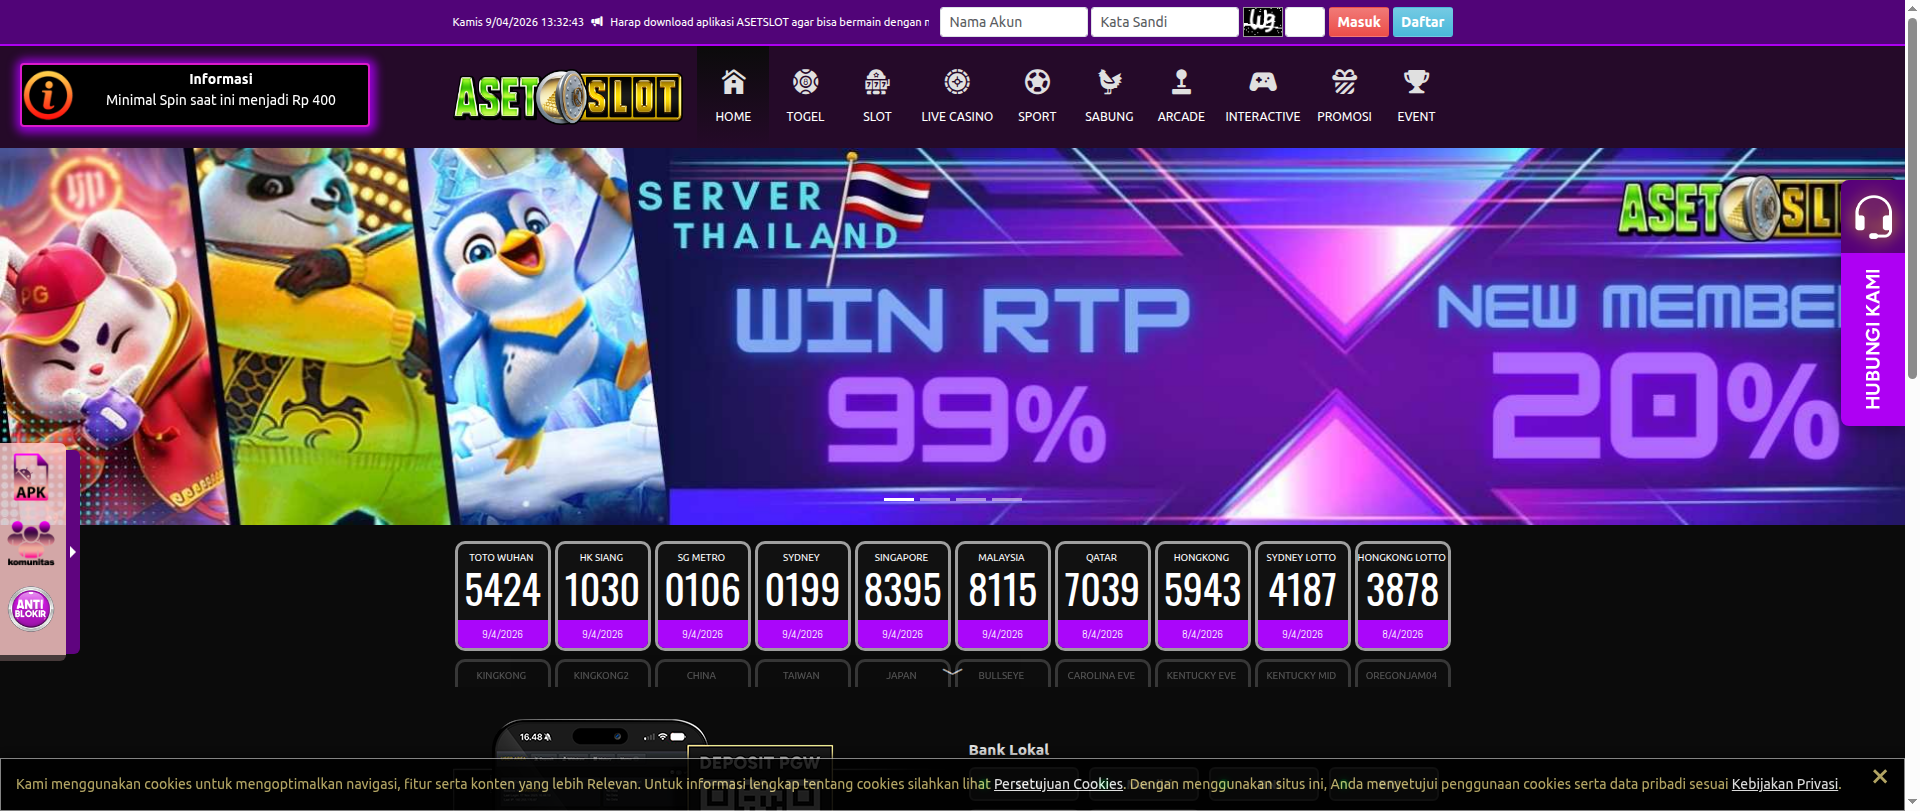The width and height of the screenshot is (1920, 811).
Task: Dismiss the cookies notice with X
Action: [x=1879, y=776]
